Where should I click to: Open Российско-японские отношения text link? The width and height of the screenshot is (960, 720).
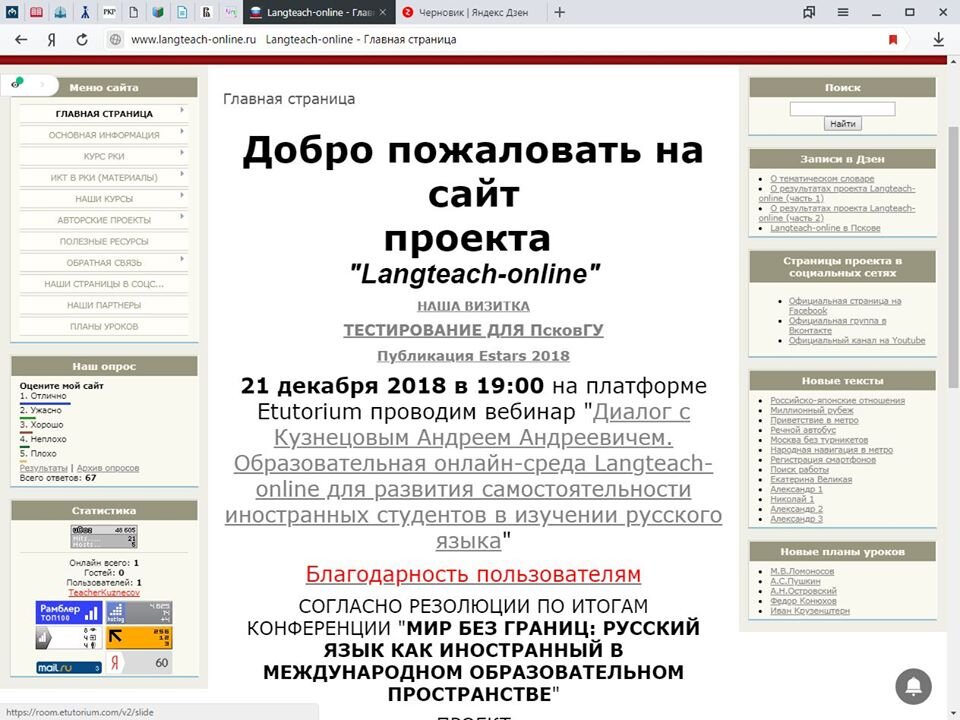pos(838,400)
